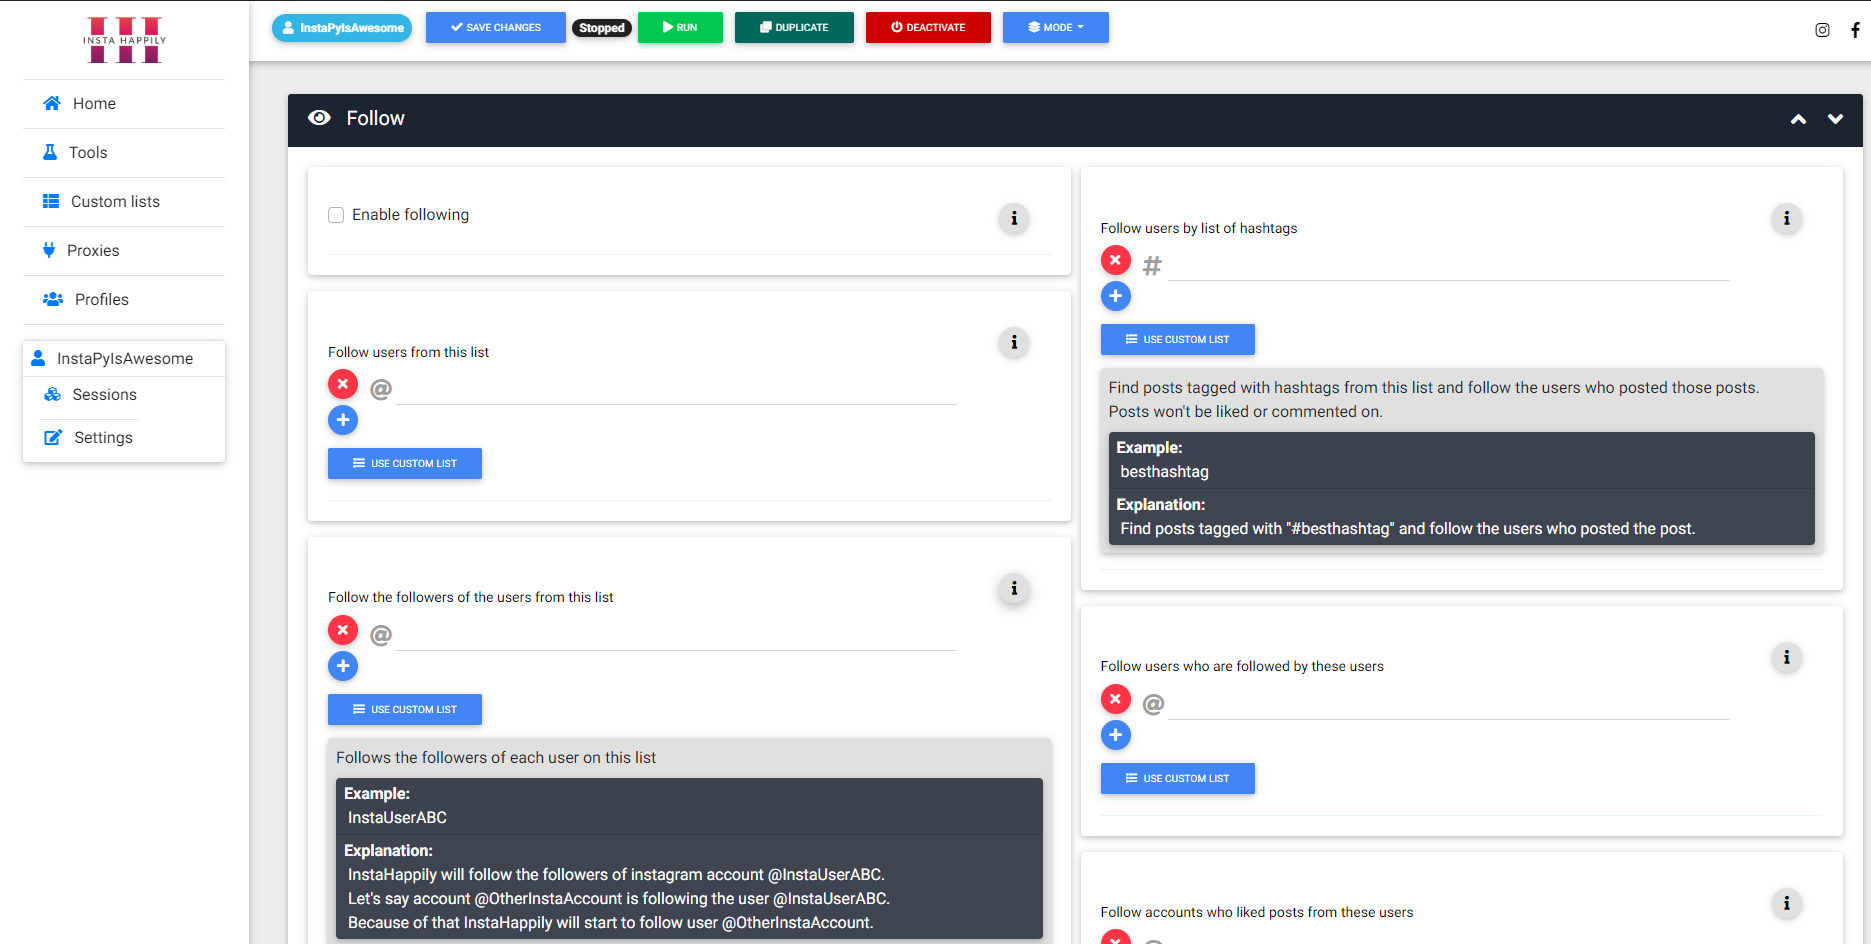This screenshot has height=944, width=1871.
Task: Show info for Enable following
Action: (1014, 218)
